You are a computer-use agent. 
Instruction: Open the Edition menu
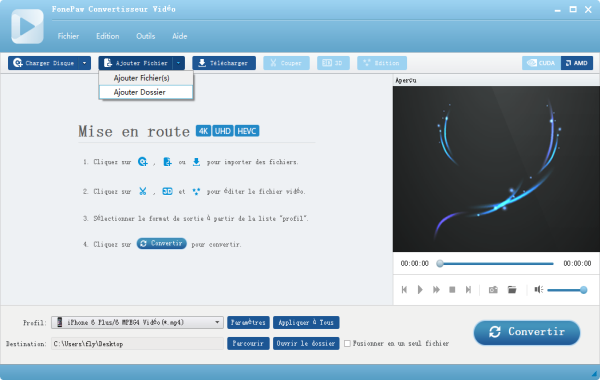(108, 36)
